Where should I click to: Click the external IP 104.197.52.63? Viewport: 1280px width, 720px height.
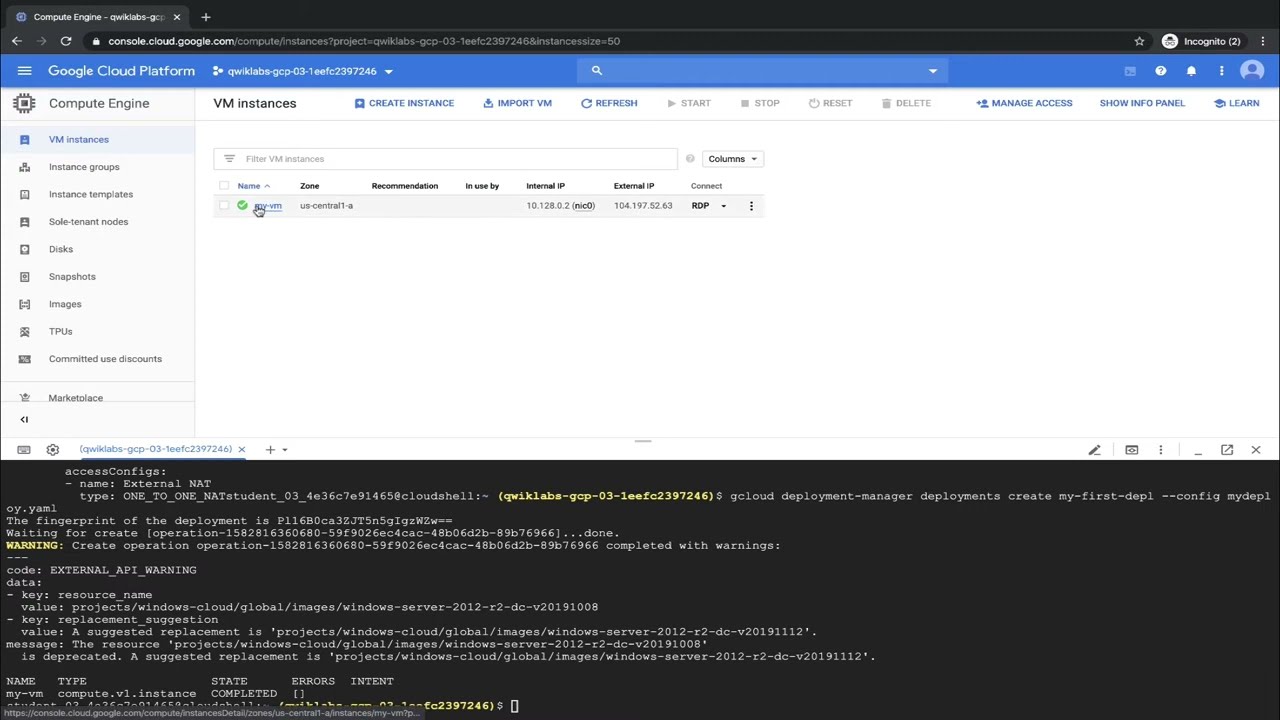pyautogui.click(x=643, y=206)
